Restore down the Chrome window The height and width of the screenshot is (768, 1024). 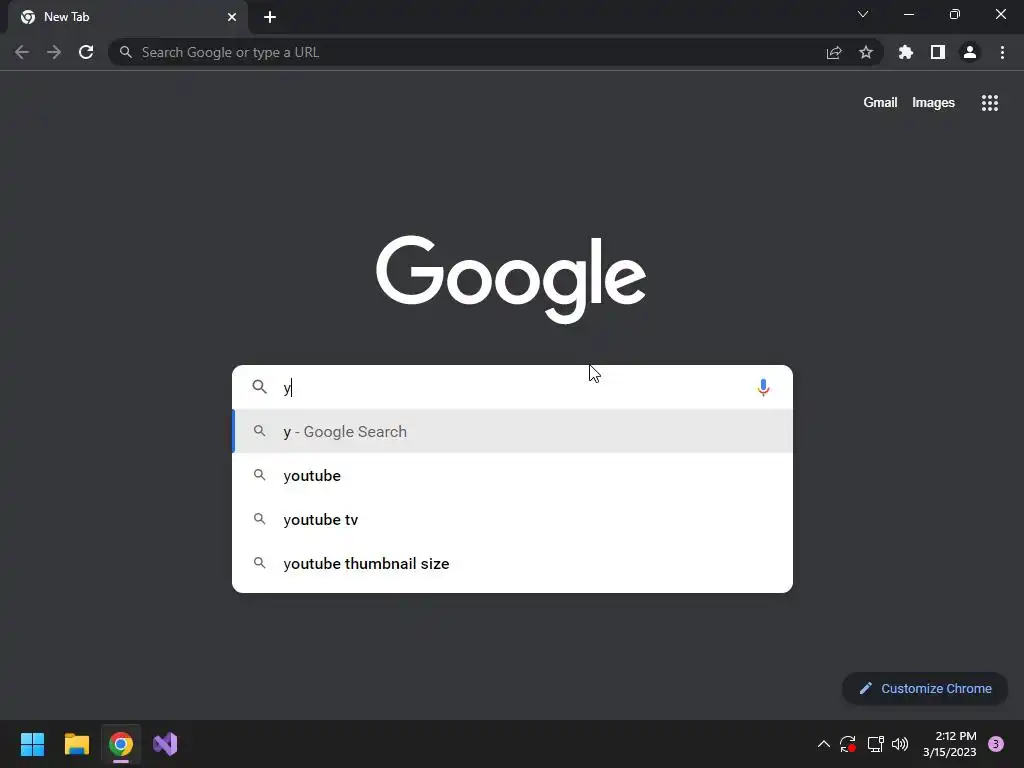[955, 14]
